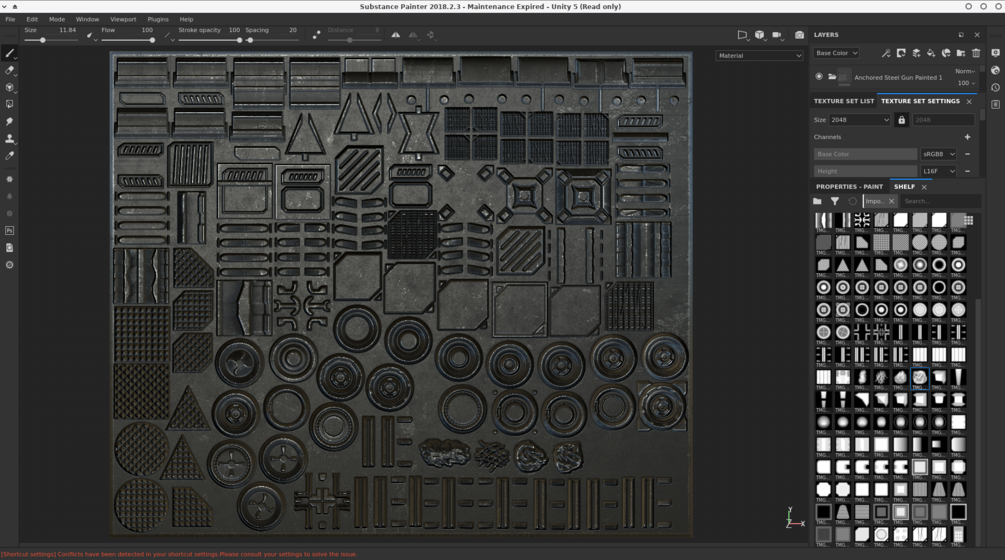Screen dimensions: 1005x560
Task: Toggle the circle icon next to Shelf filter
Action: pyautogui.click(x=852, y=201)
